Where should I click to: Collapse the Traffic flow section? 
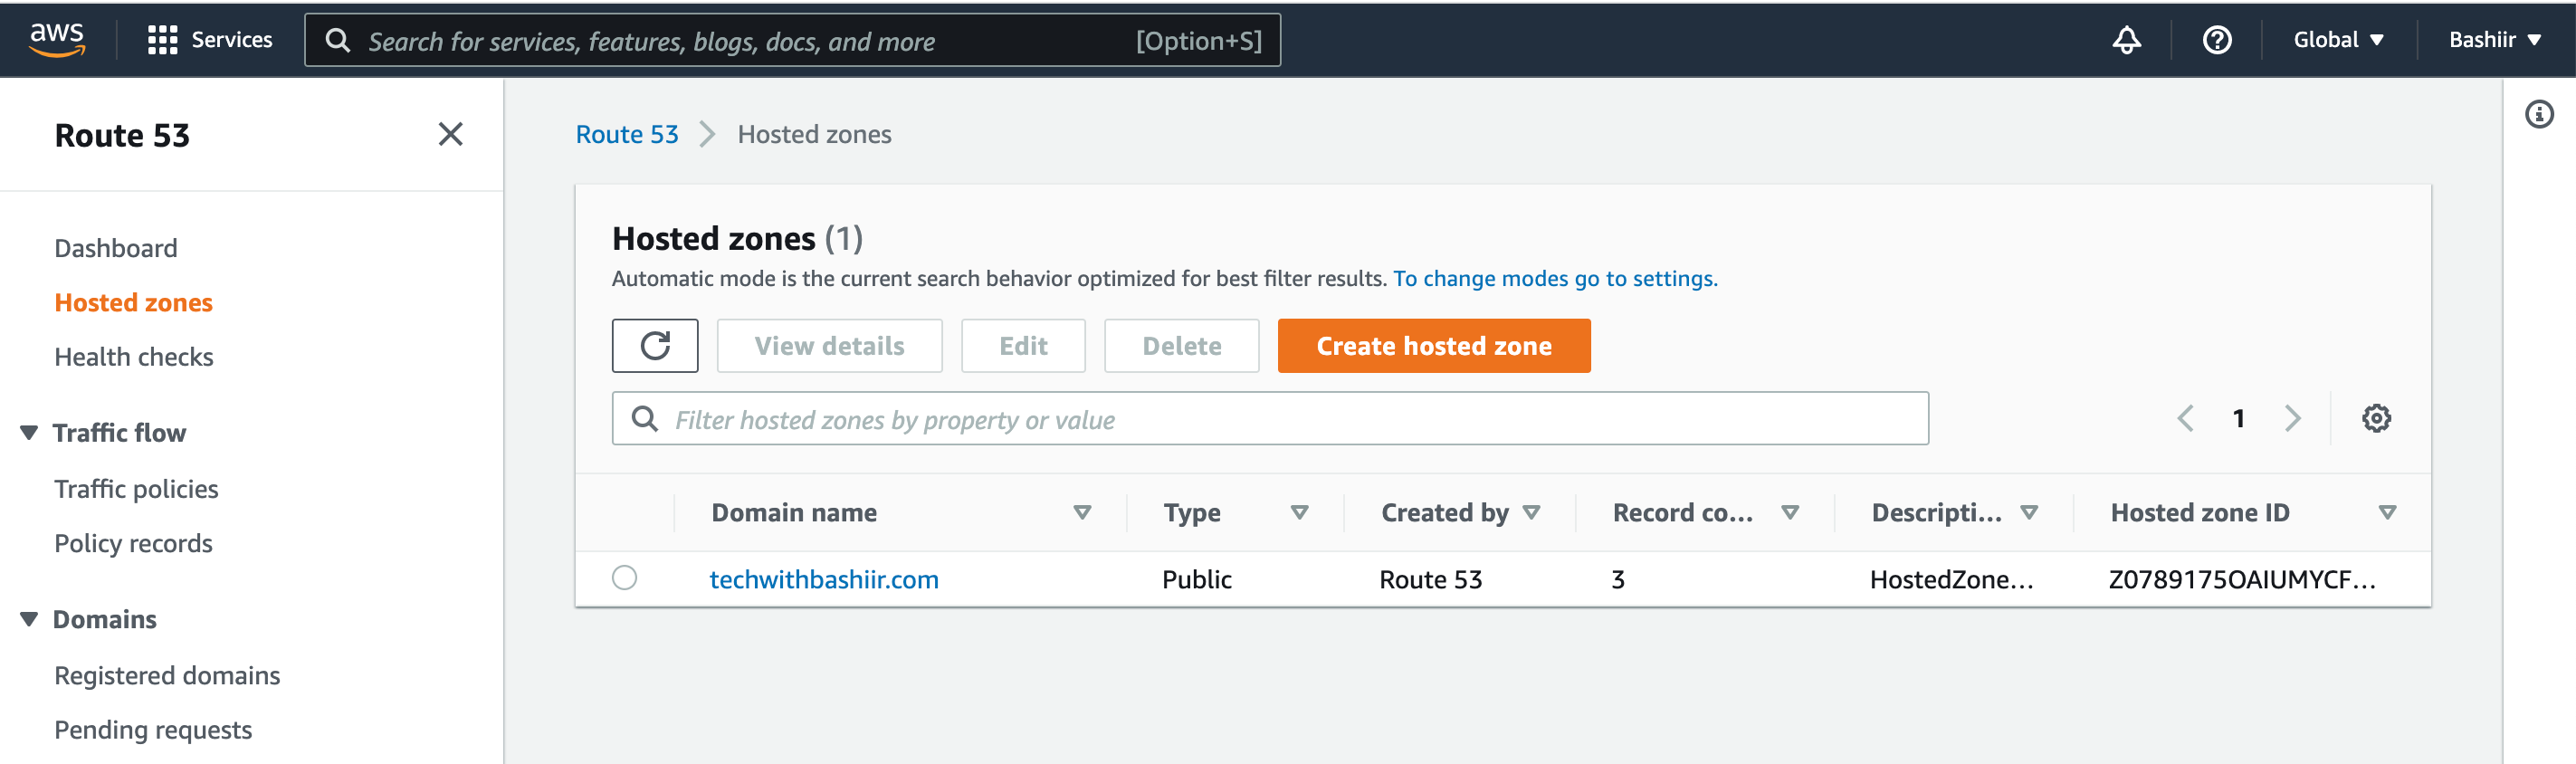[29, 432]
